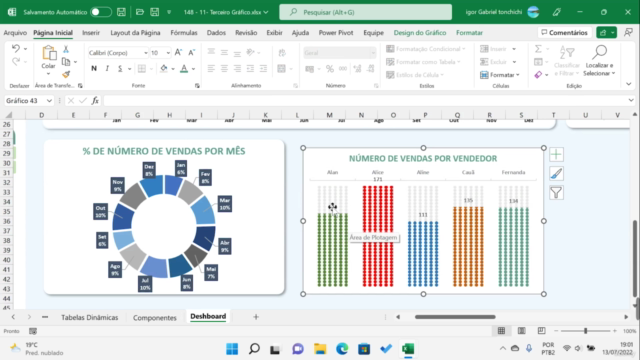
Task: Collapse the ribbon with the chevron
Action: tap(629, 84)
